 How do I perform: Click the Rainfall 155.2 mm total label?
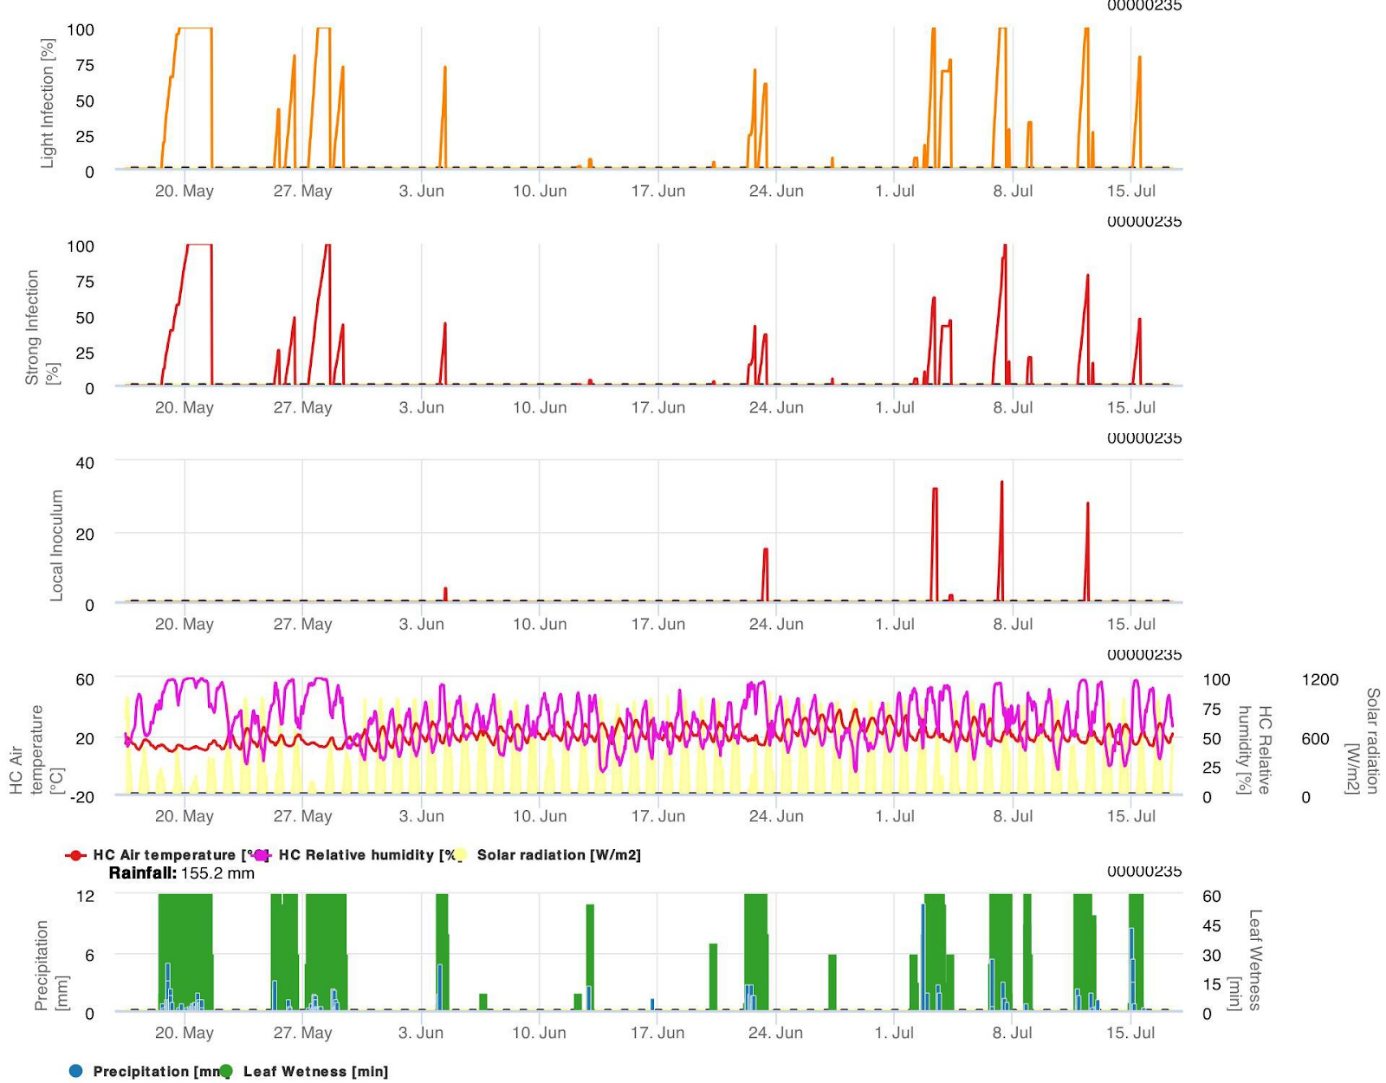(x=182, y=873)
